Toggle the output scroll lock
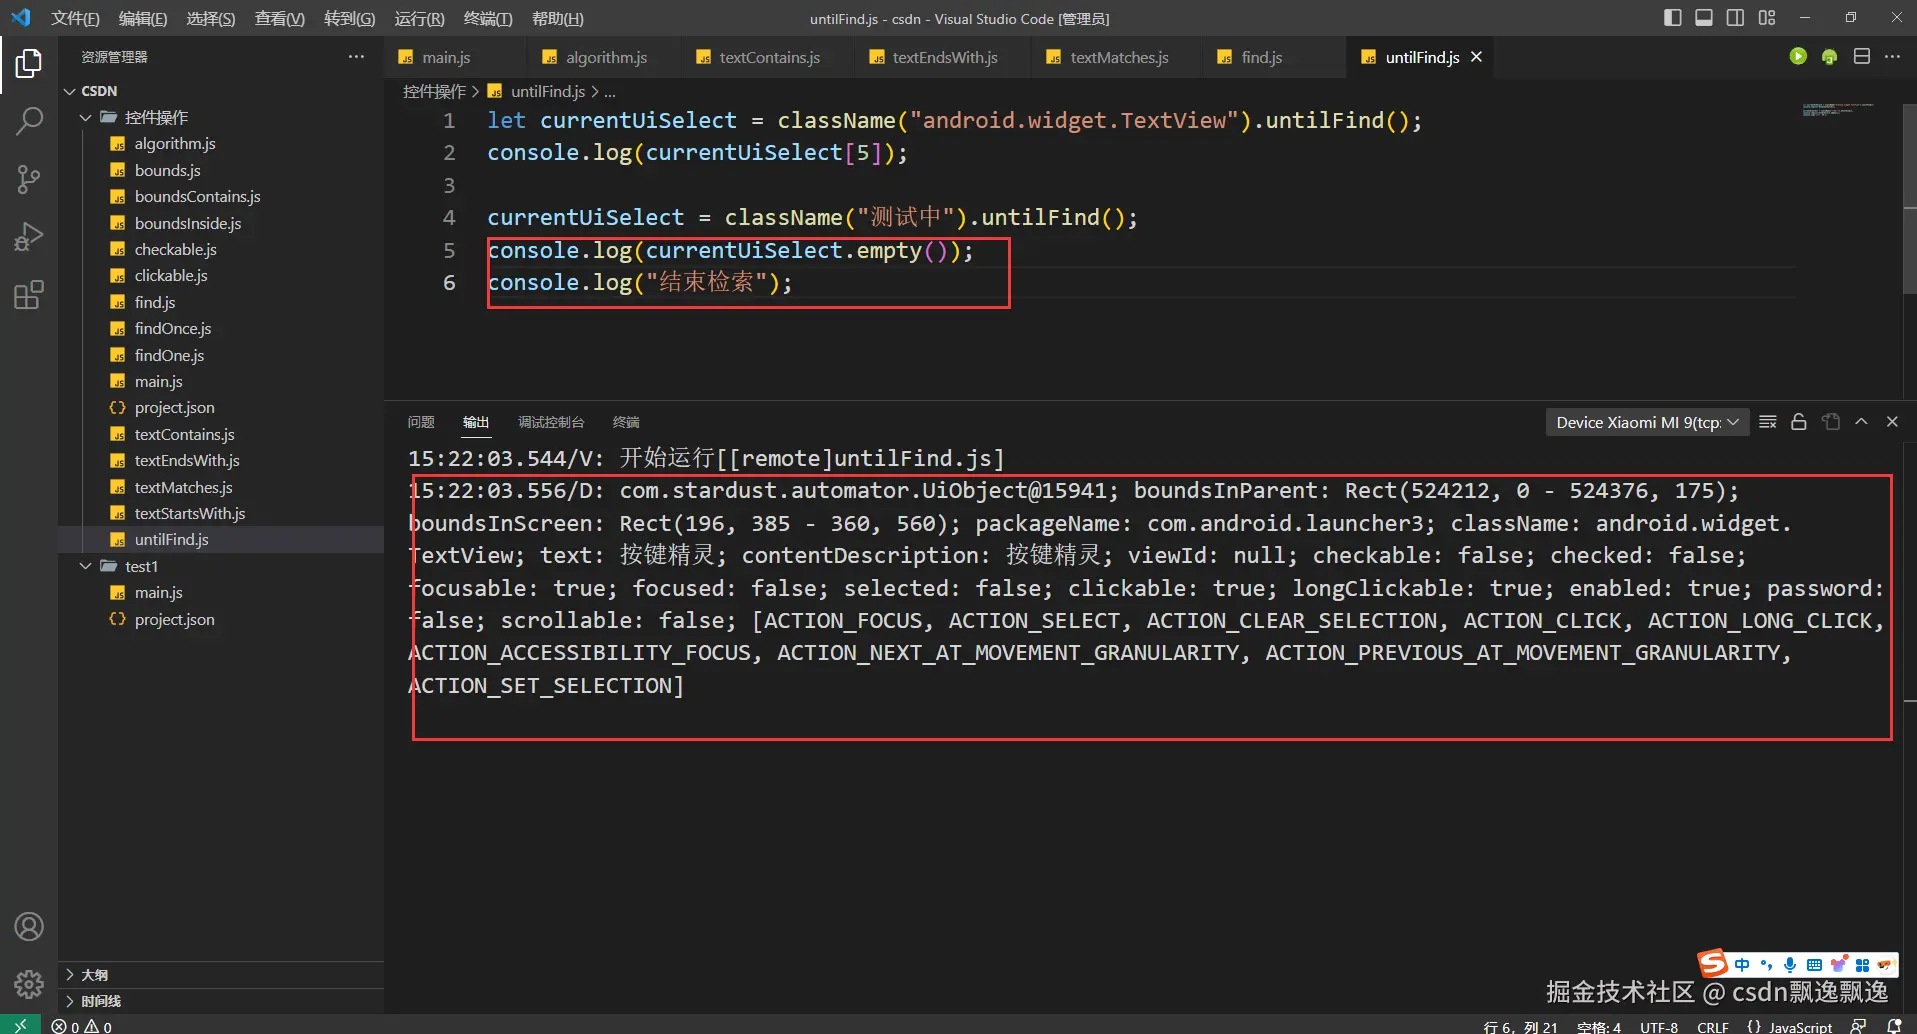Image resolution: width=1917 pixels, height=1034 pixels. [1798, 422]
